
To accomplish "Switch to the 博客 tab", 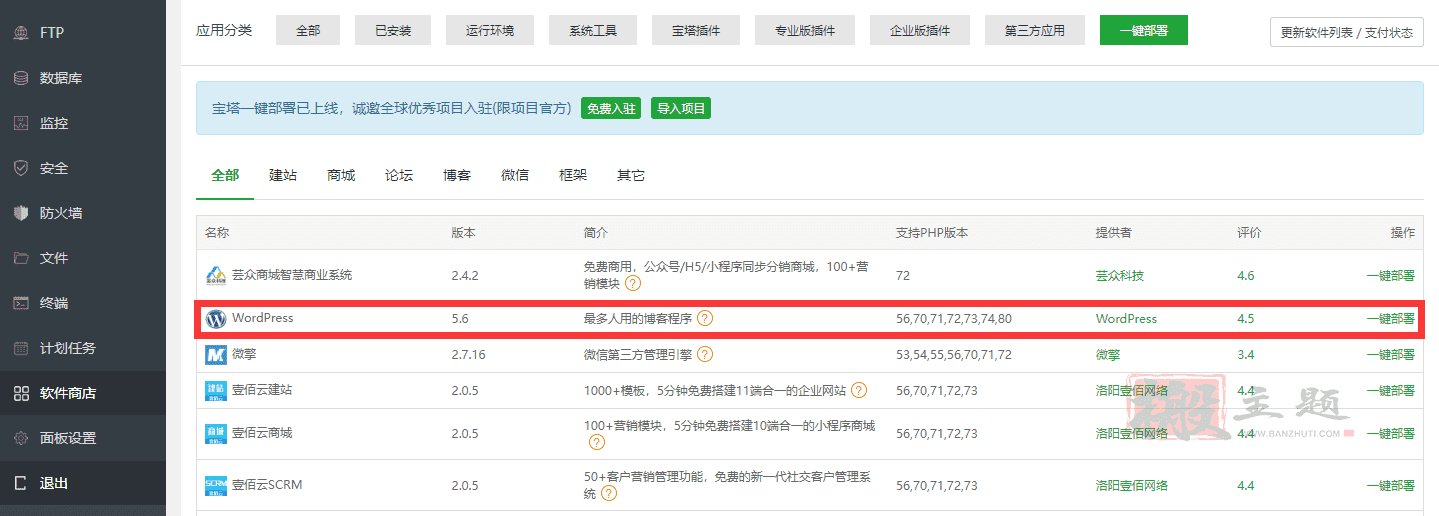I will (457, 175).
